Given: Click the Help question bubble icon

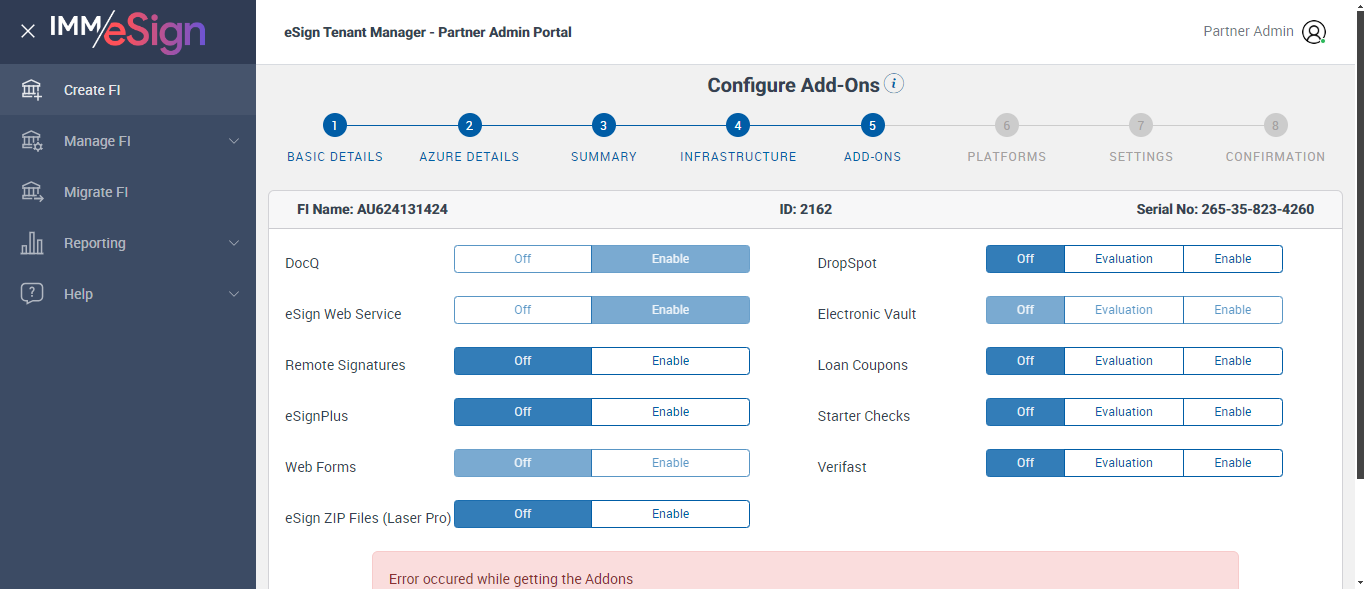Looking at the screenshot, I should click(x=32, y=294).
